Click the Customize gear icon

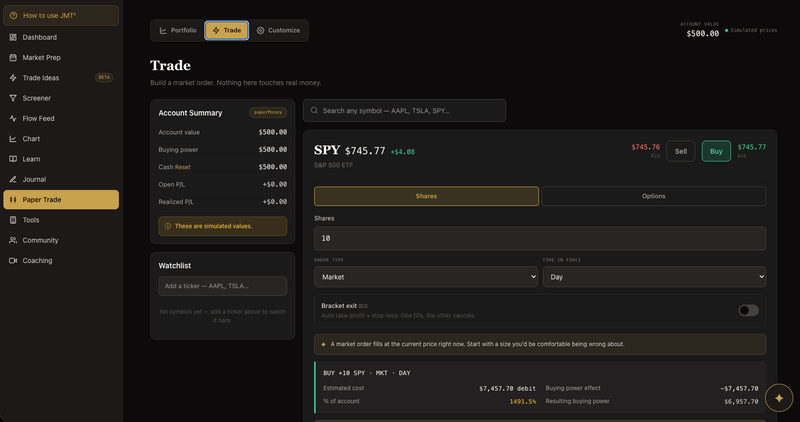click(x=260, y=31)
